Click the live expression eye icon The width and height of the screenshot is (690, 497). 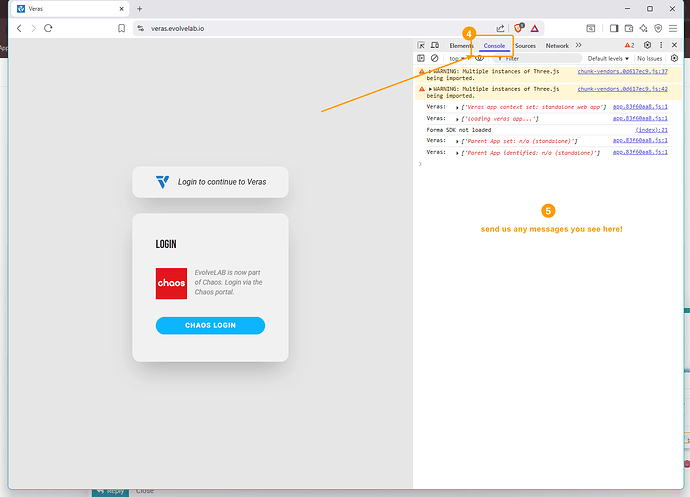pos(480,58)
